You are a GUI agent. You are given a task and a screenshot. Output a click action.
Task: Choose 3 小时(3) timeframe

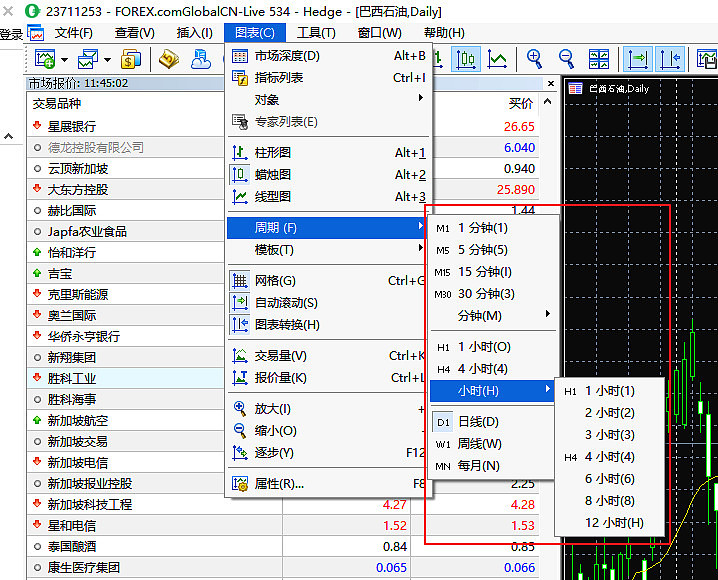pos(609,435)
